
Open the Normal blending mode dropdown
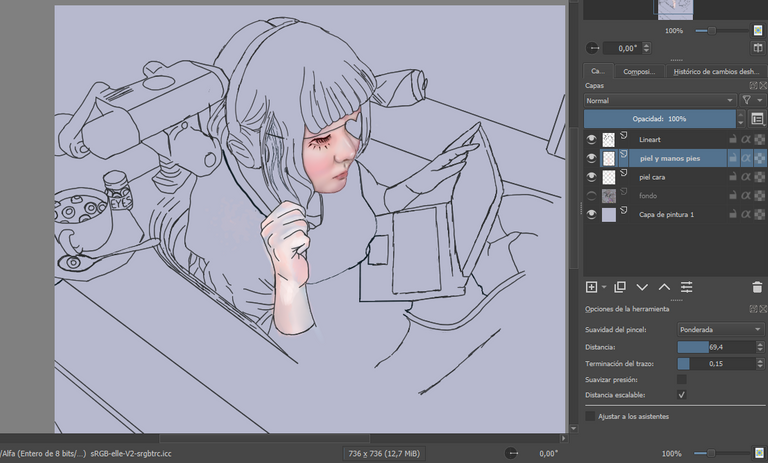(660, 100)
